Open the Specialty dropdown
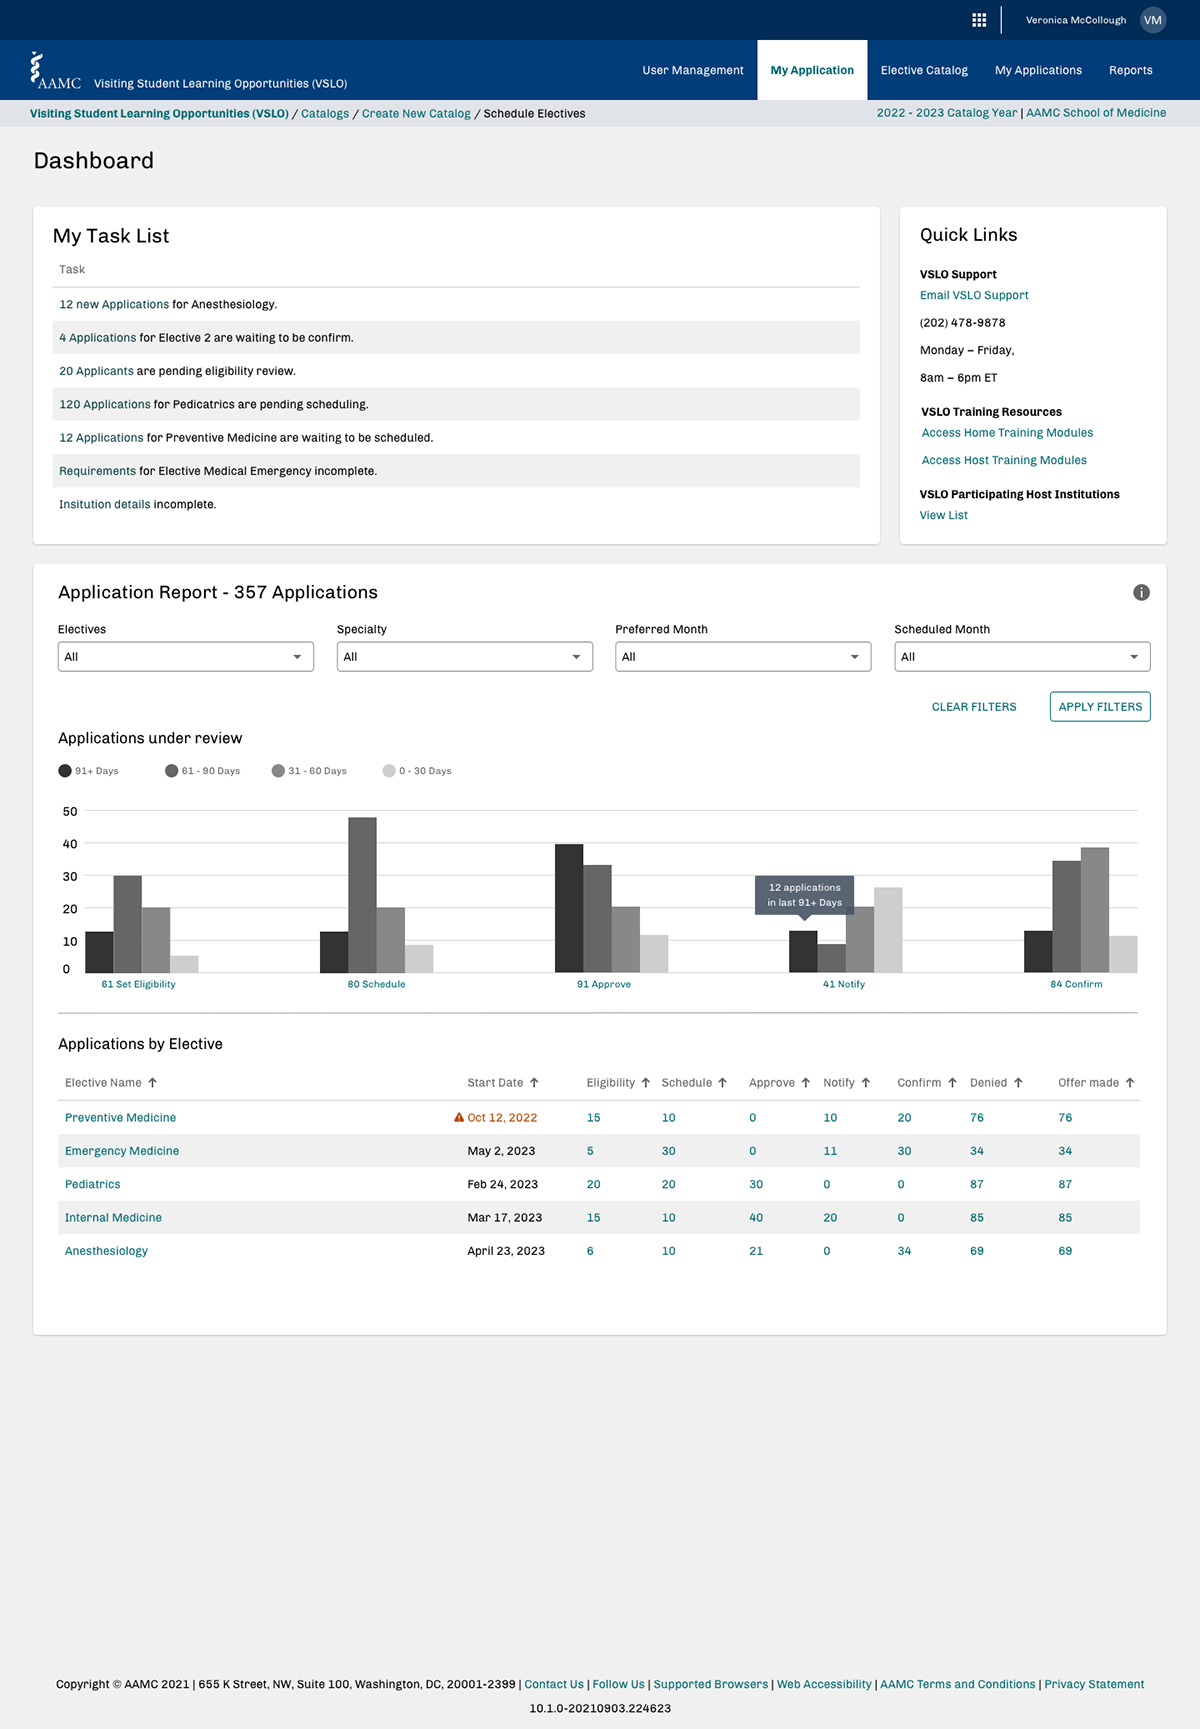The image size is (1200, 1729). pos(465,657)
